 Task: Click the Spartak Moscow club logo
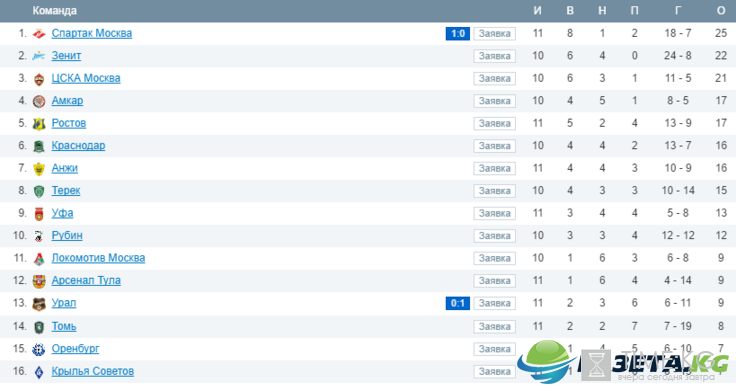tap(39, 34)
